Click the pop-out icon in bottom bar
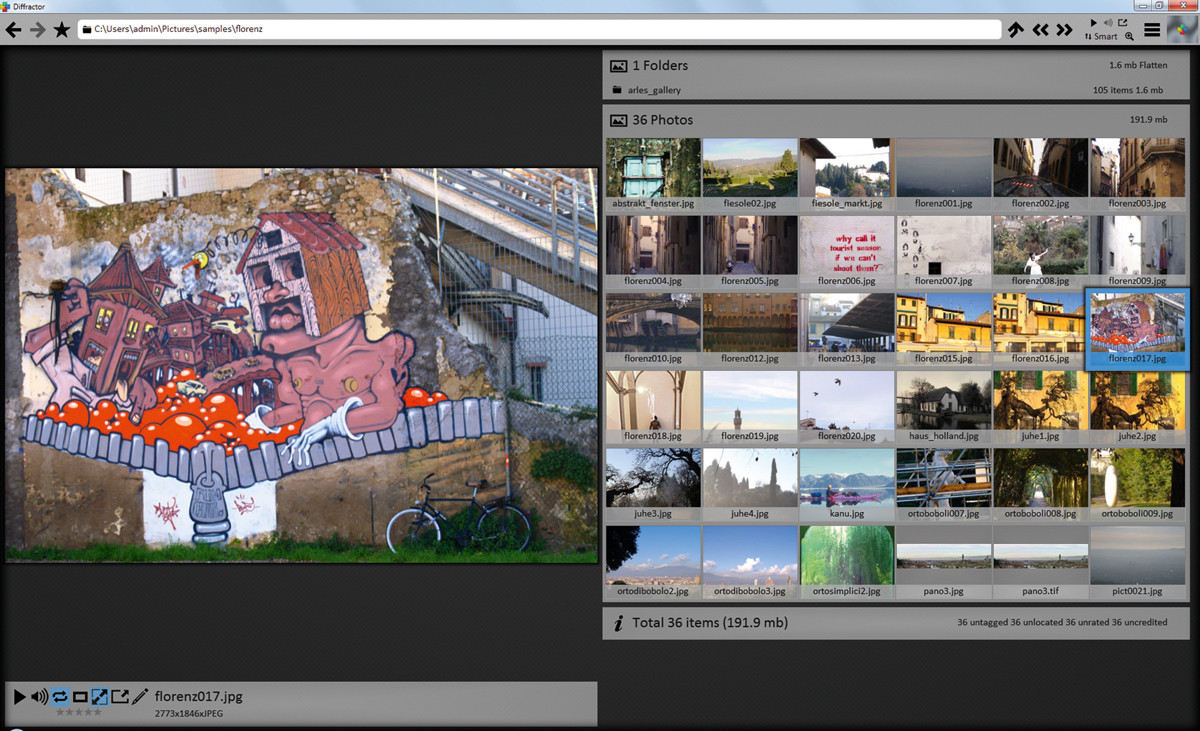 click(120, 696)
